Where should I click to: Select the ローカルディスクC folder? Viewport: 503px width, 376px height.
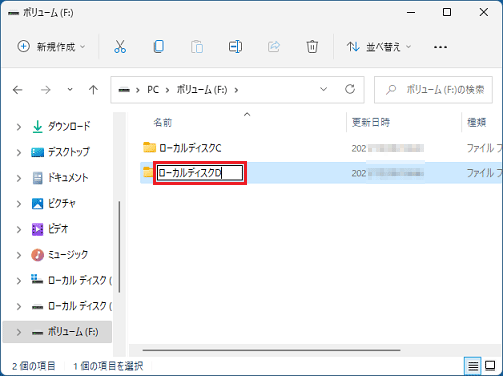pos(190,148)
